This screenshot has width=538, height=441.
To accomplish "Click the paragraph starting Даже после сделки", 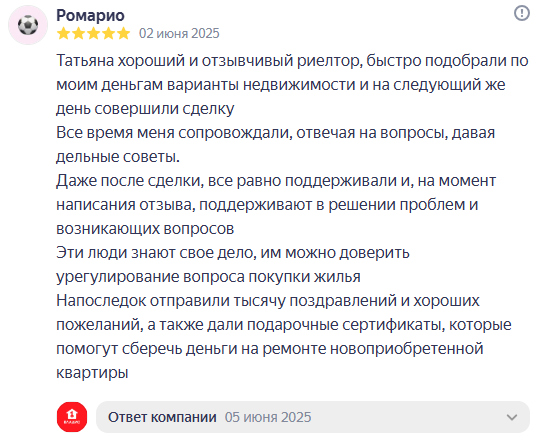I will (276, 205).
